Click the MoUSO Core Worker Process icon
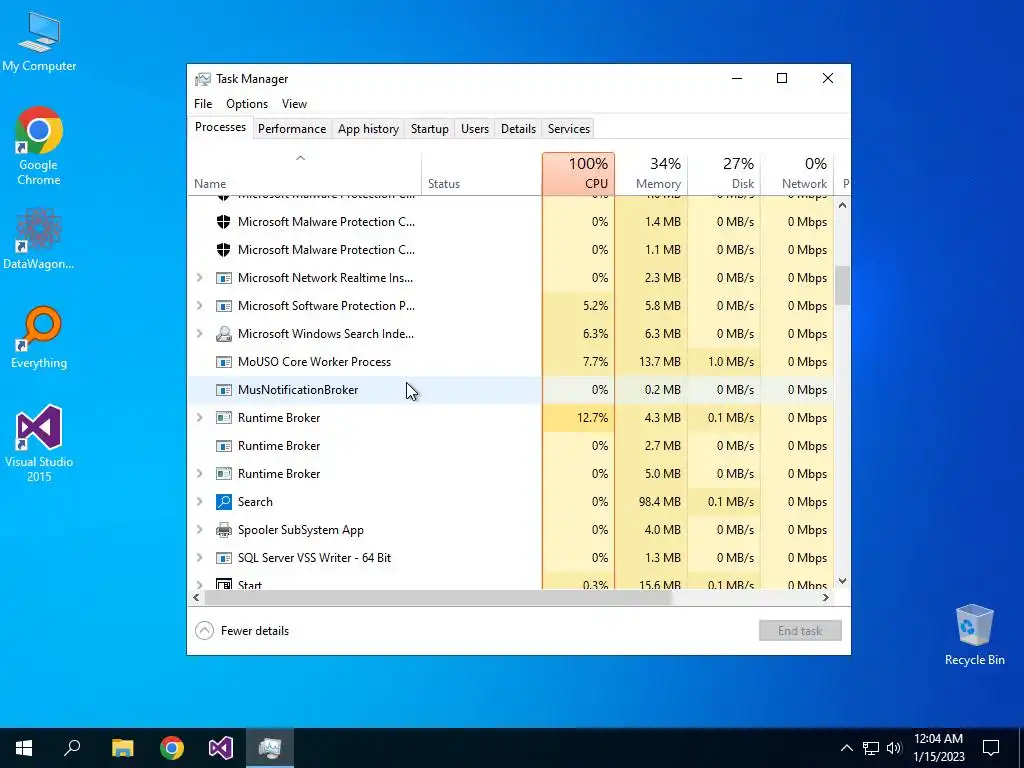 [224, 362]
